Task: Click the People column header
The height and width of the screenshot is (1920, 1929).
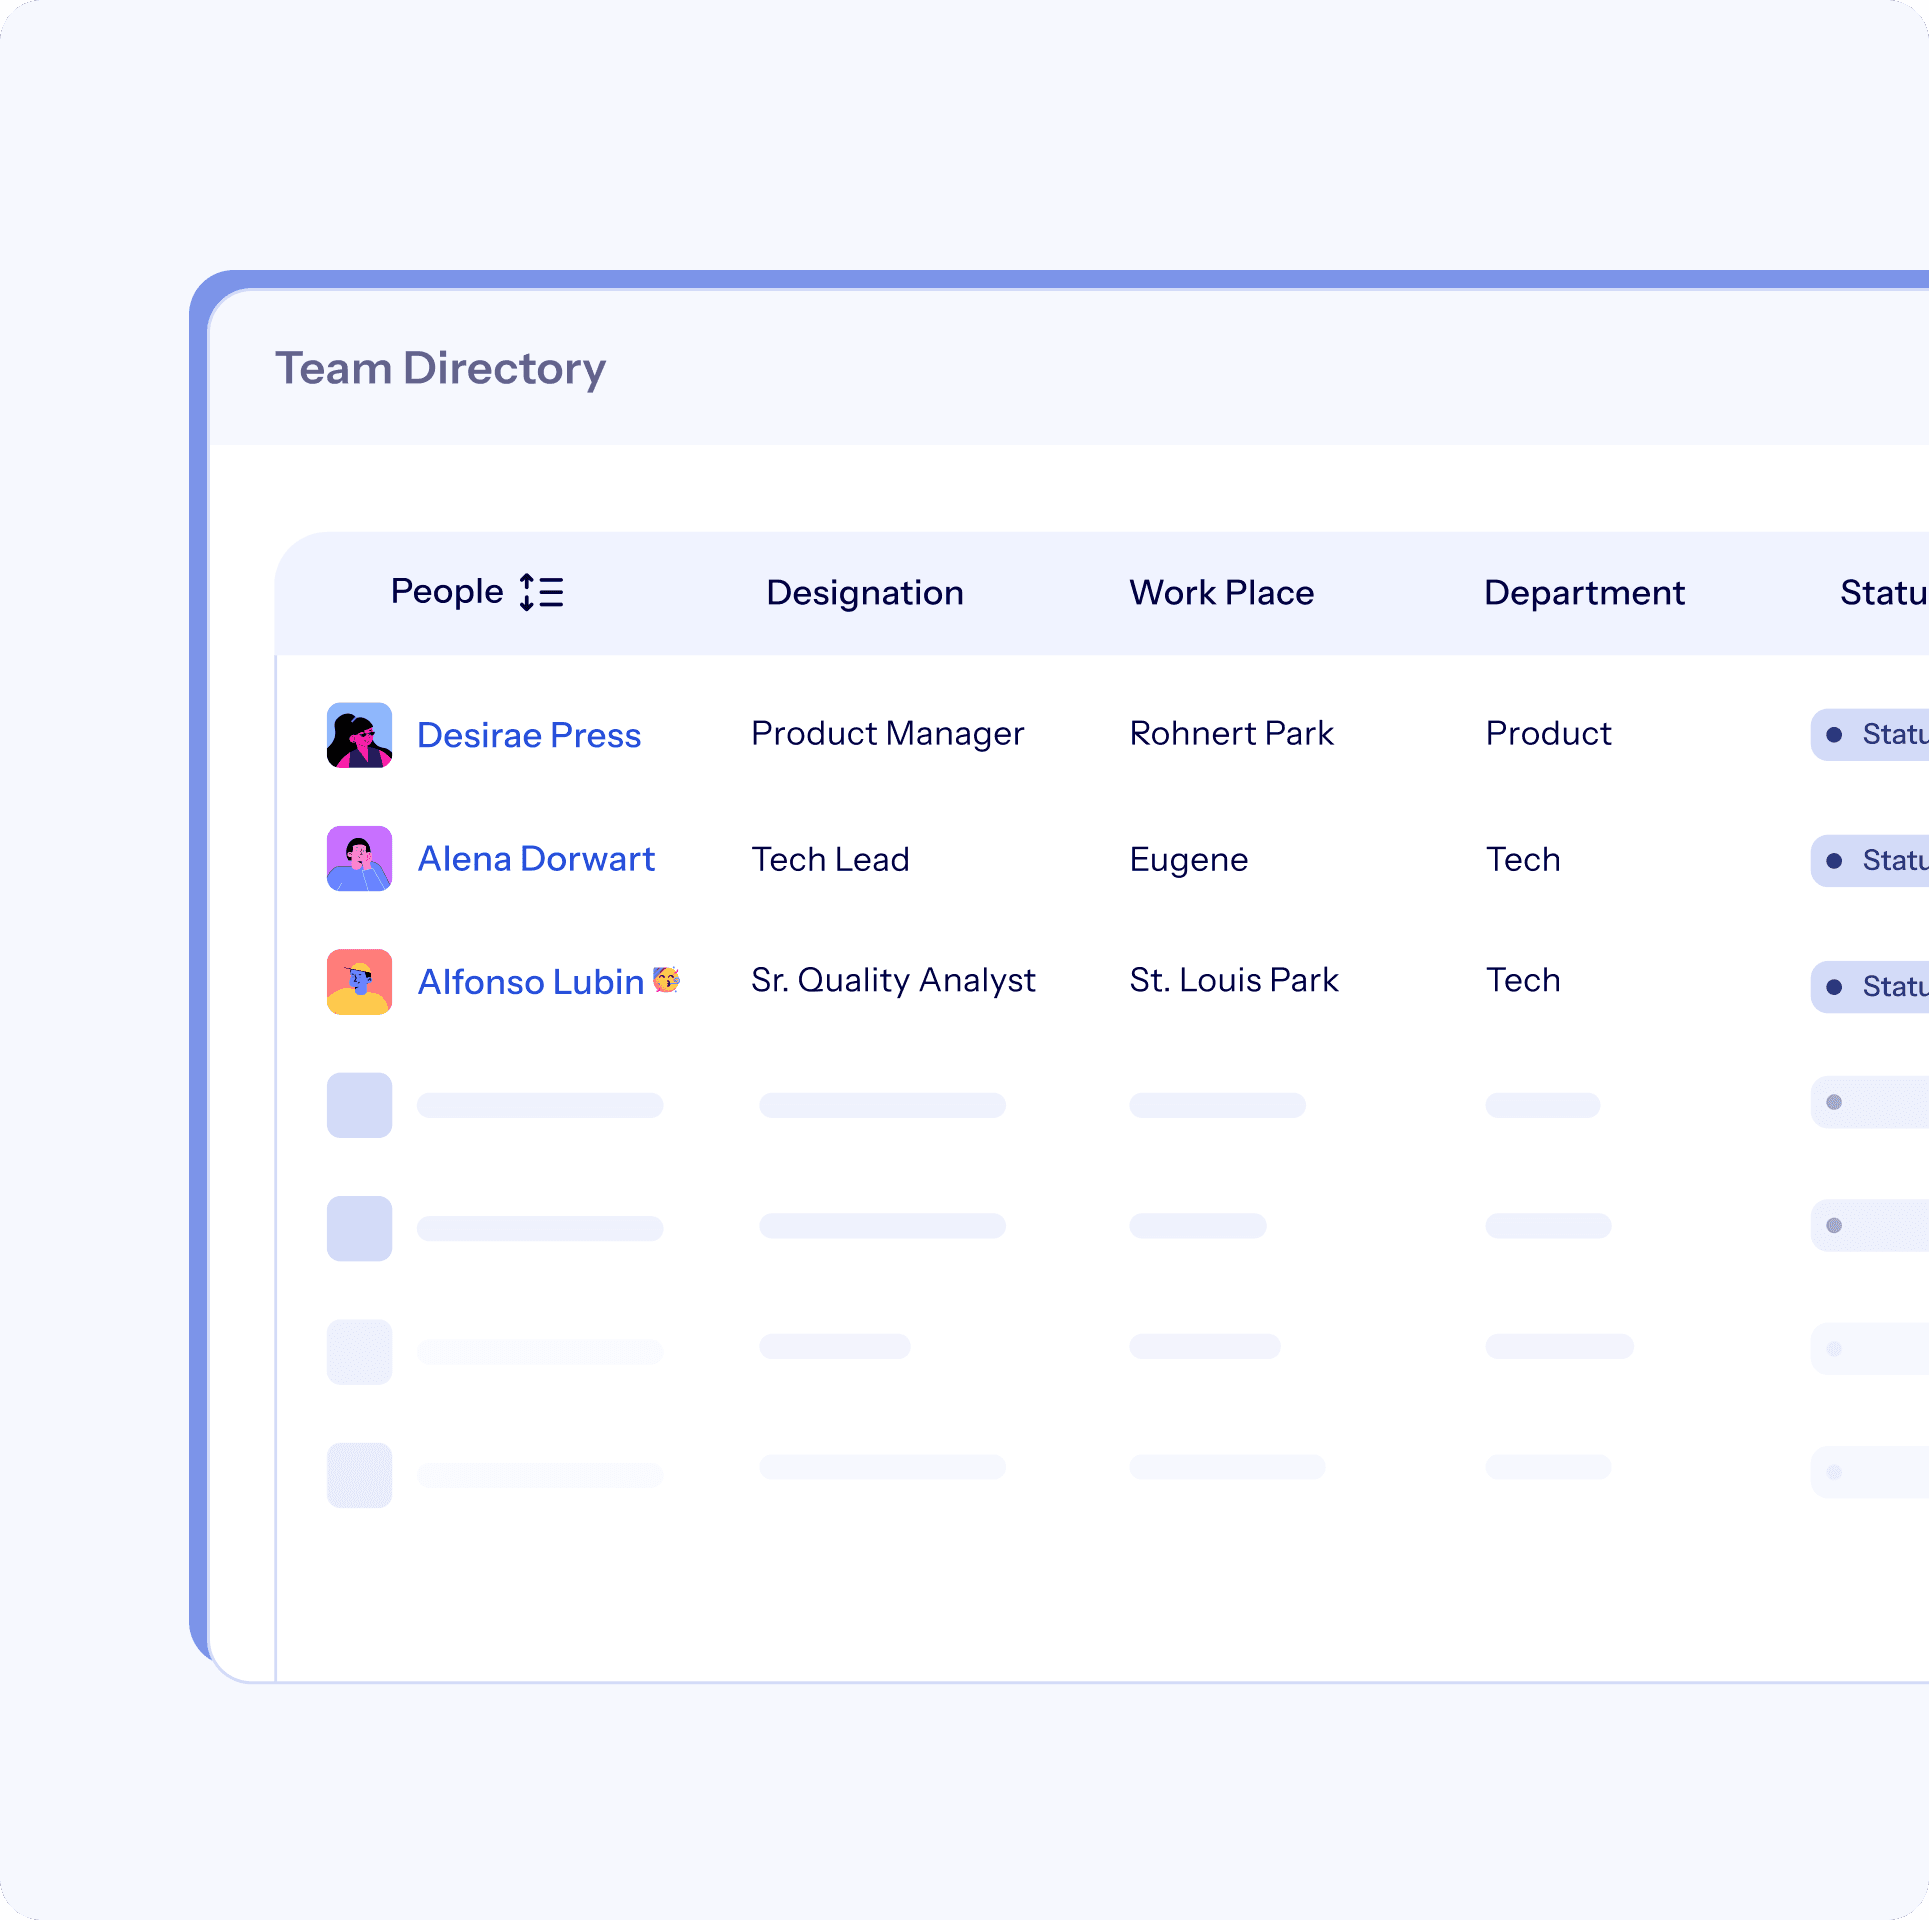Action: 446,592
